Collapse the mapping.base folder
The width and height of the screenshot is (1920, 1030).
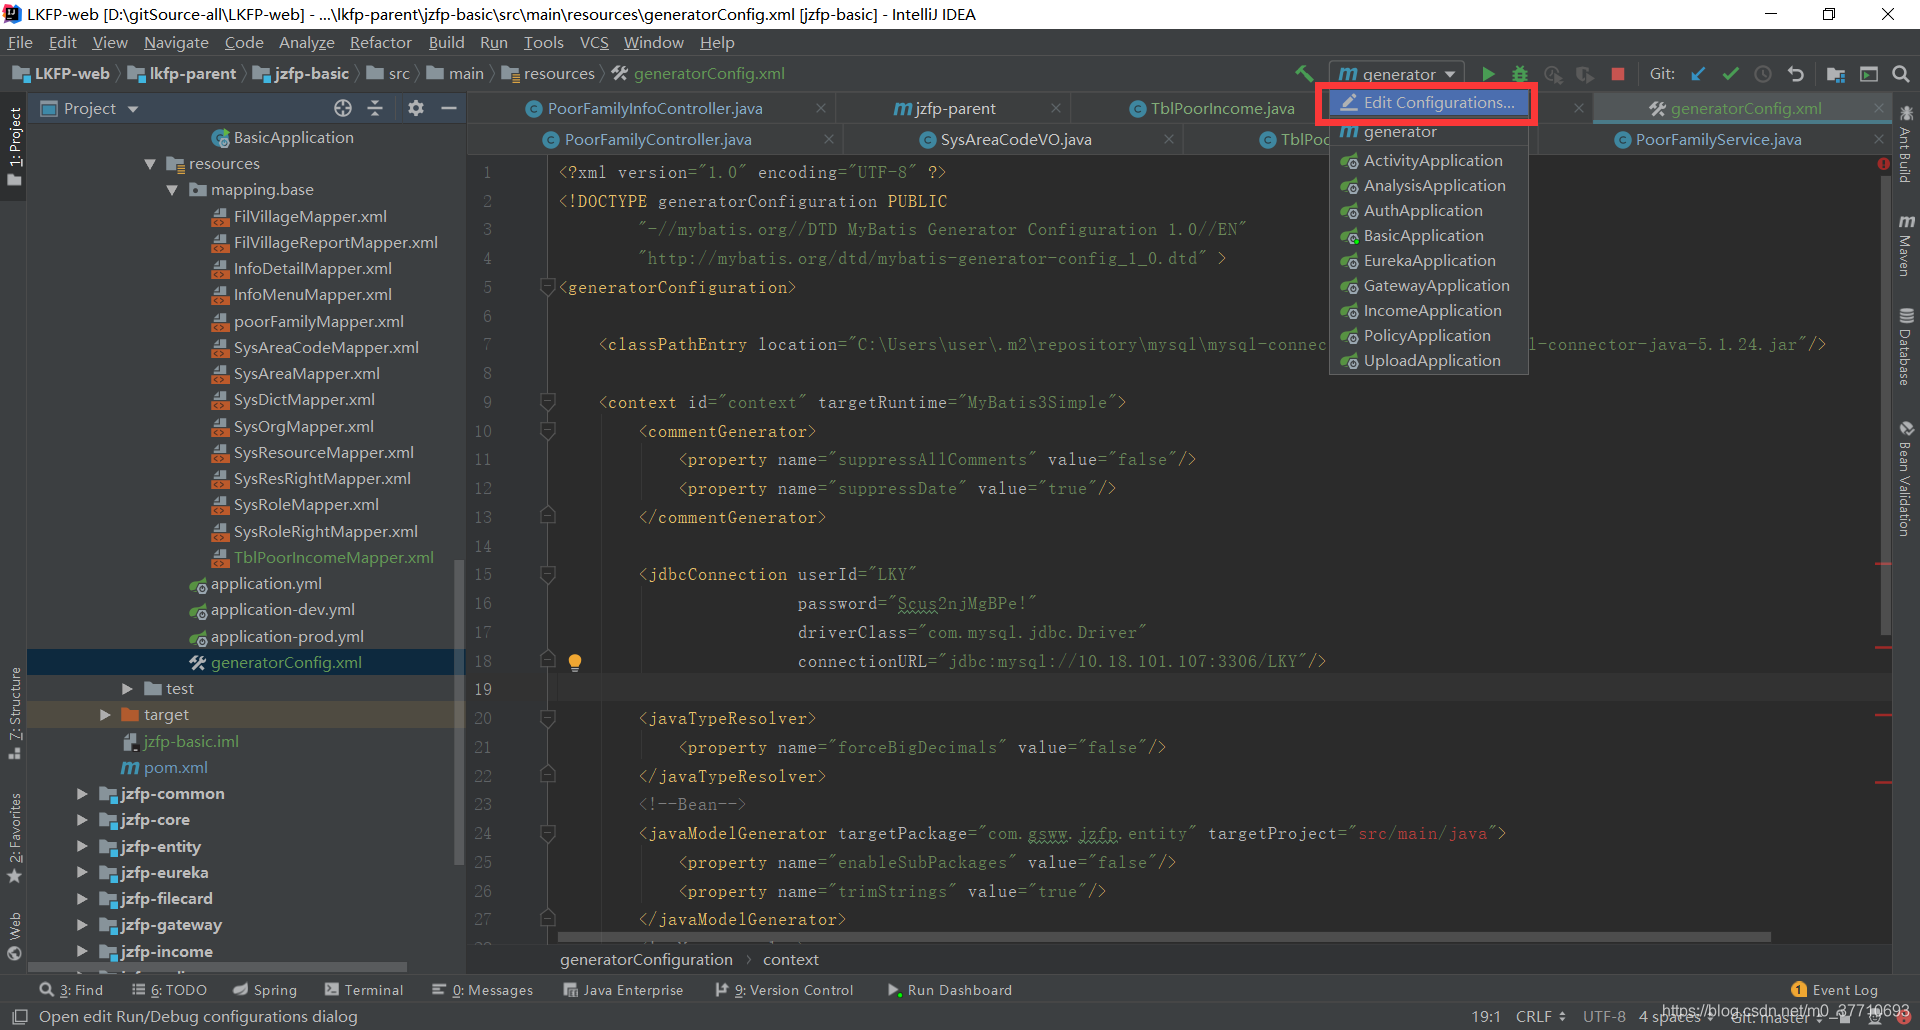point(172,190)
